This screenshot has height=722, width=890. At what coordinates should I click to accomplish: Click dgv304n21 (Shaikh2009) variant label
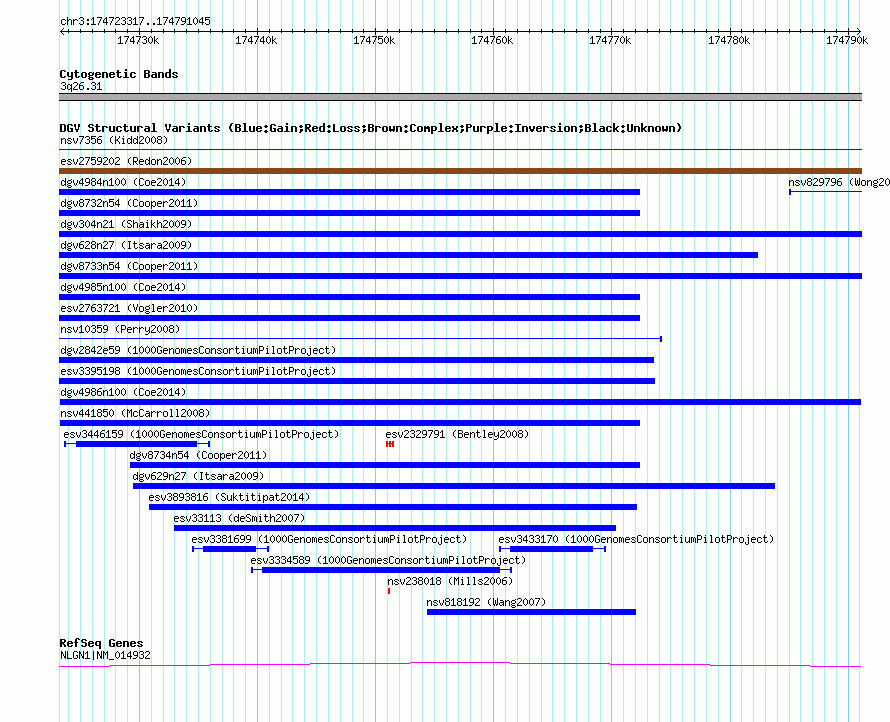[126, 224]
